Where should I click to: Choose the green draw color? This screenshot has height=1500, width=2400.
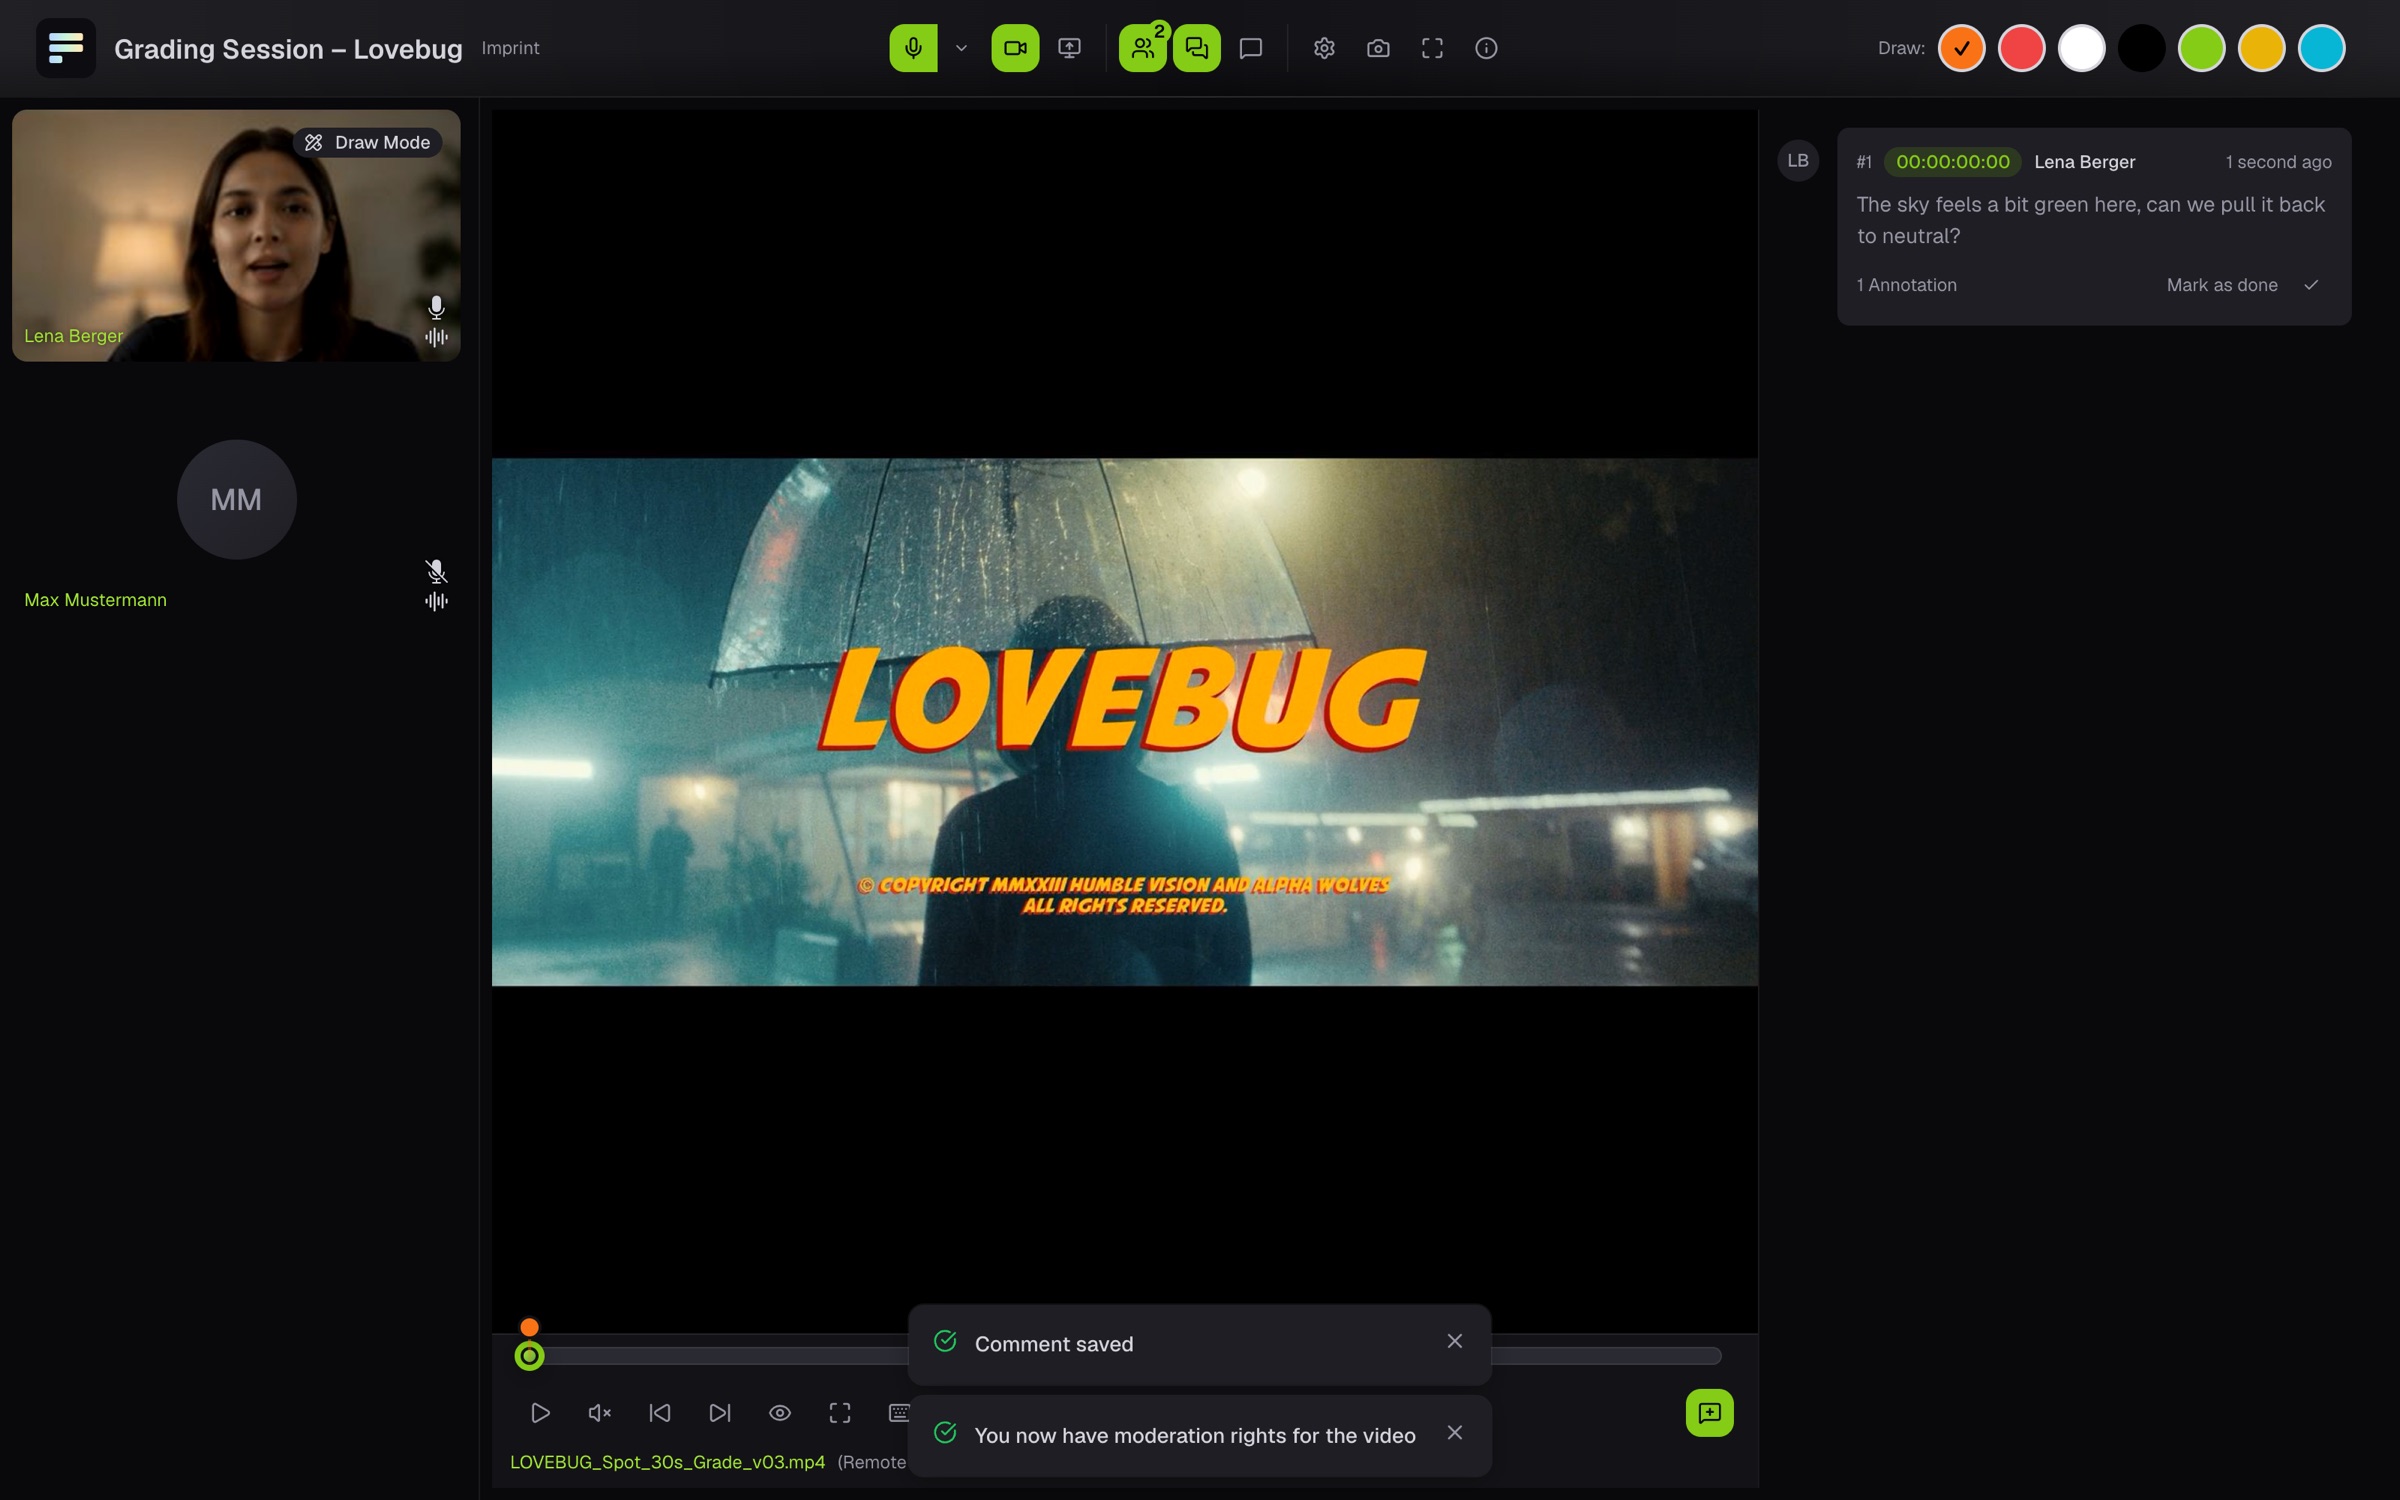pos(2201,48)
